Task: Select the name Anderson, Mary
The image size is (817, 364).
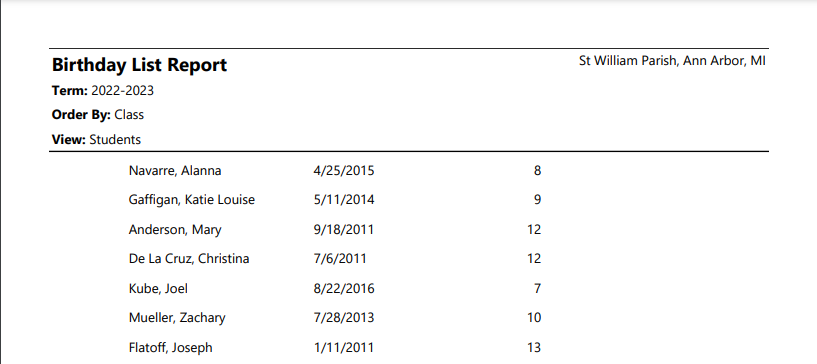Action: pos(175,230)
